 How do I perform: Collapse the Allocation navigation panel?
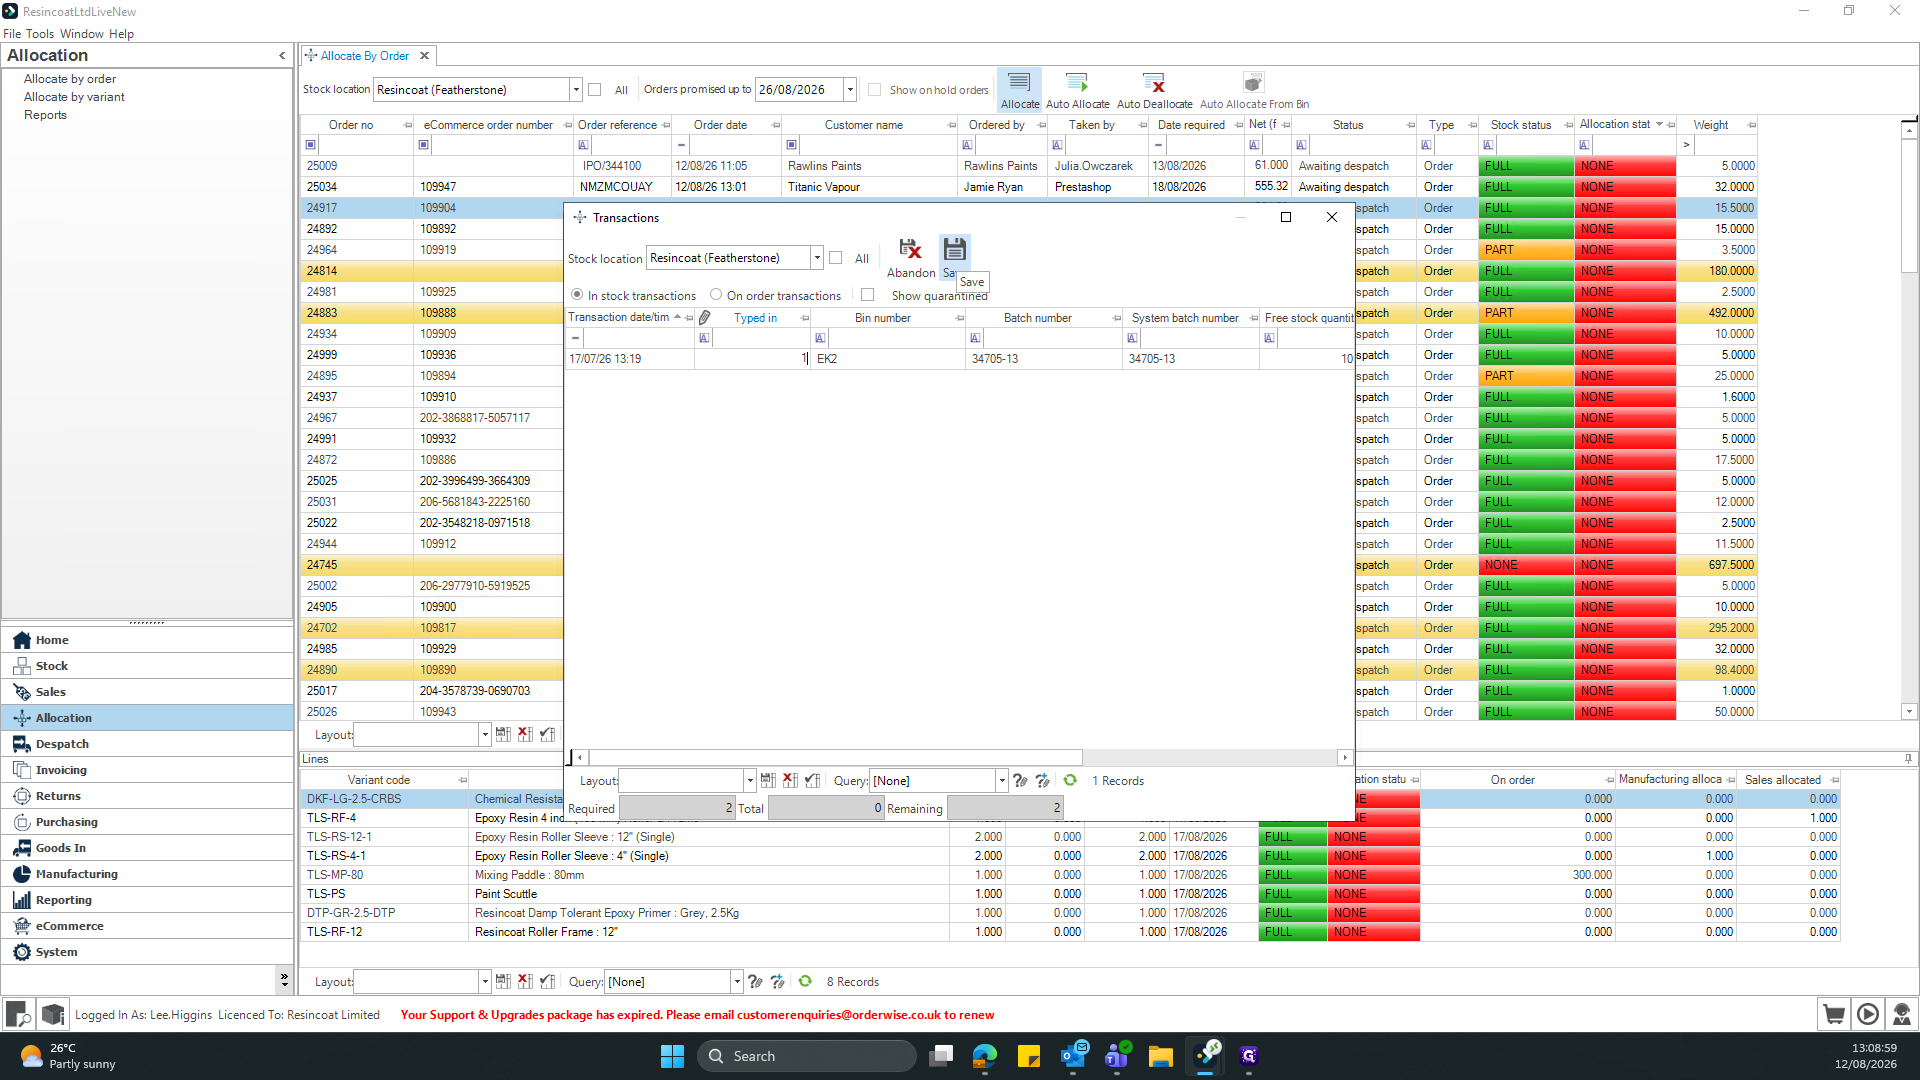282,55
